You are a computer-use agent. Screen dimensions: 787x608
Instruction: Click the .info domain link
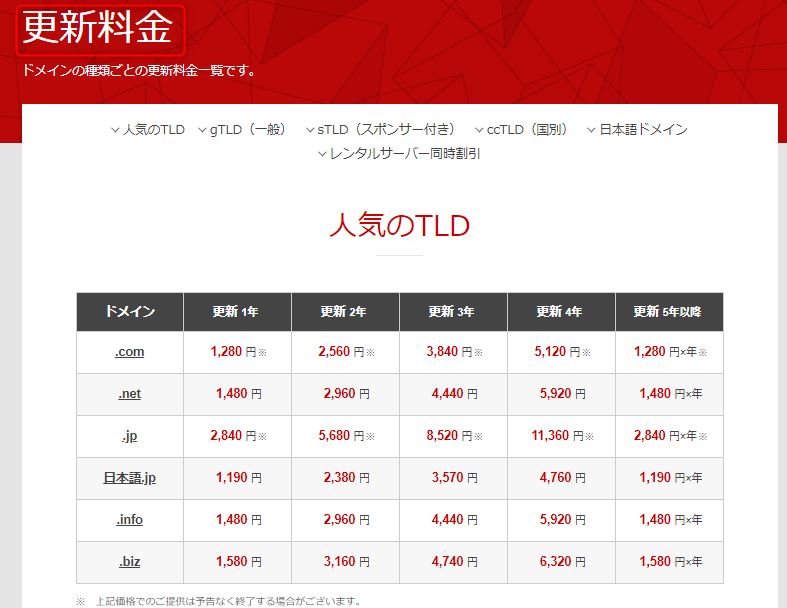[130, 520]
